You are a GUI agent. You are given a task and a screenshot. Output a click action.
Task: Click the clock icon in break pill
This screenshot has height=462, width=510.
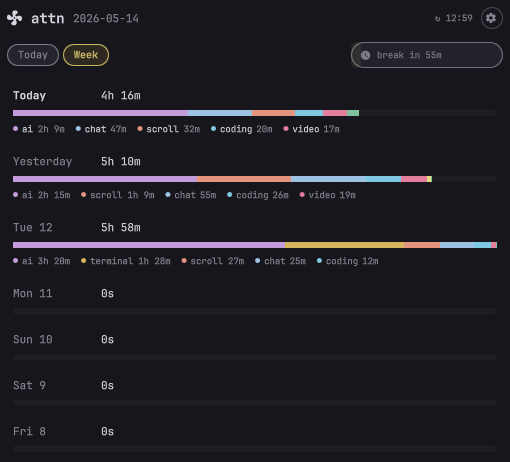pyautogui.click(x=365, y=55)
